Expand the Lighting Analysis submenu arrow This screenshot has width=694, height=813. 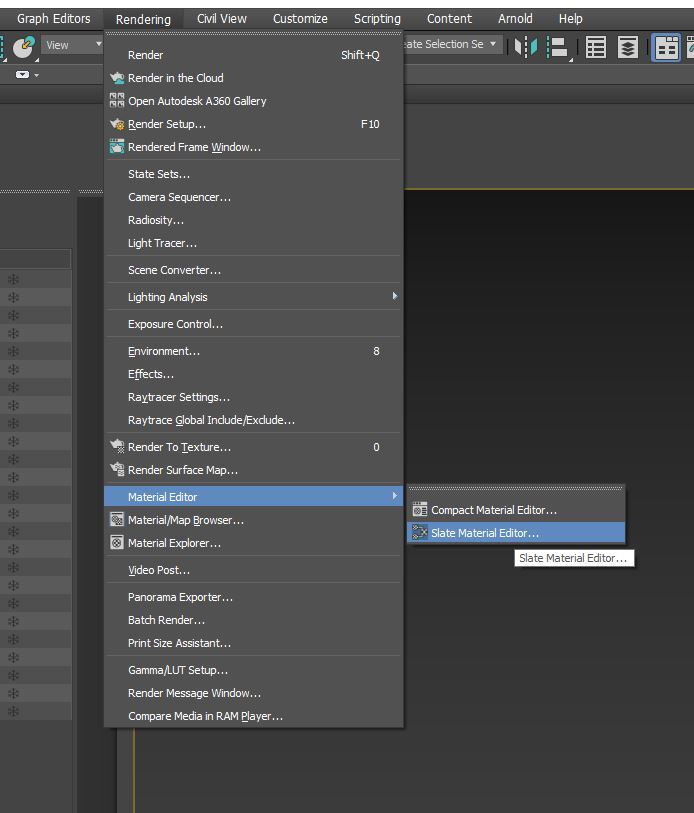(394, 297)
